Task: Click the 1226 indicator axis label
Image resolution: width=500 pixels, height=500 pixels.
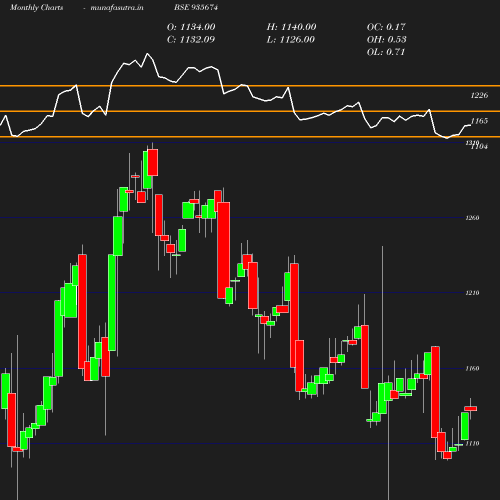Action: (479, 95)
